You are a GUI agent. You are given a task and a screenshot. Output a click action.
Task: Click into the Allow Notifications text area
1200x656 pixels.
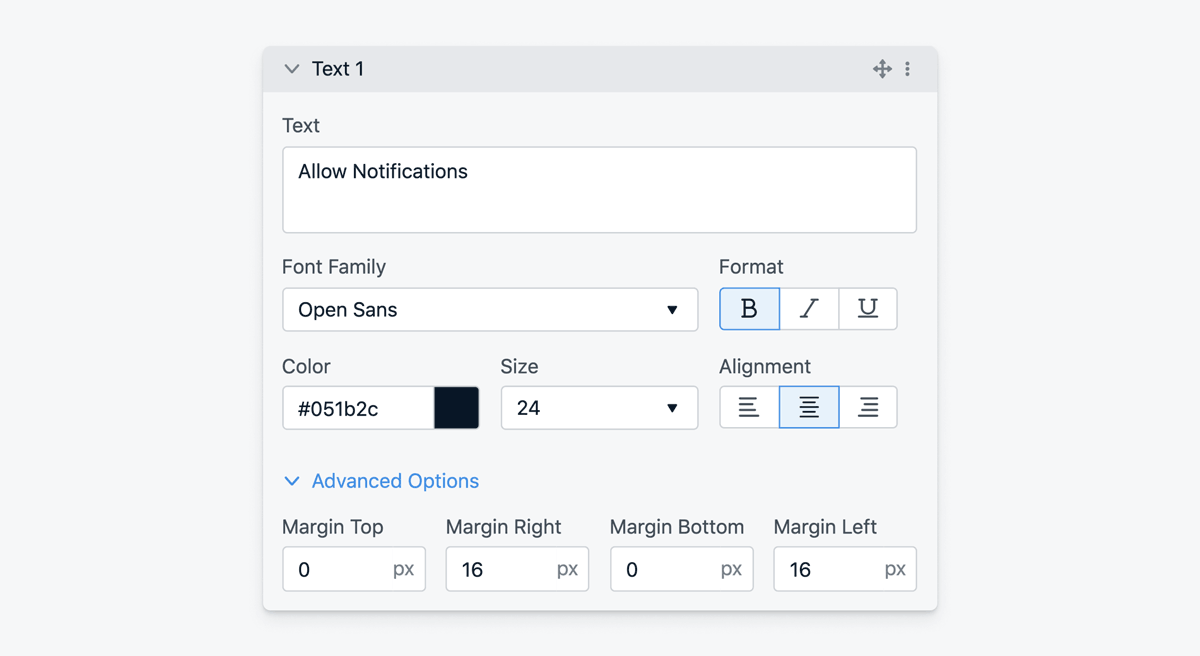coord(599,190)
